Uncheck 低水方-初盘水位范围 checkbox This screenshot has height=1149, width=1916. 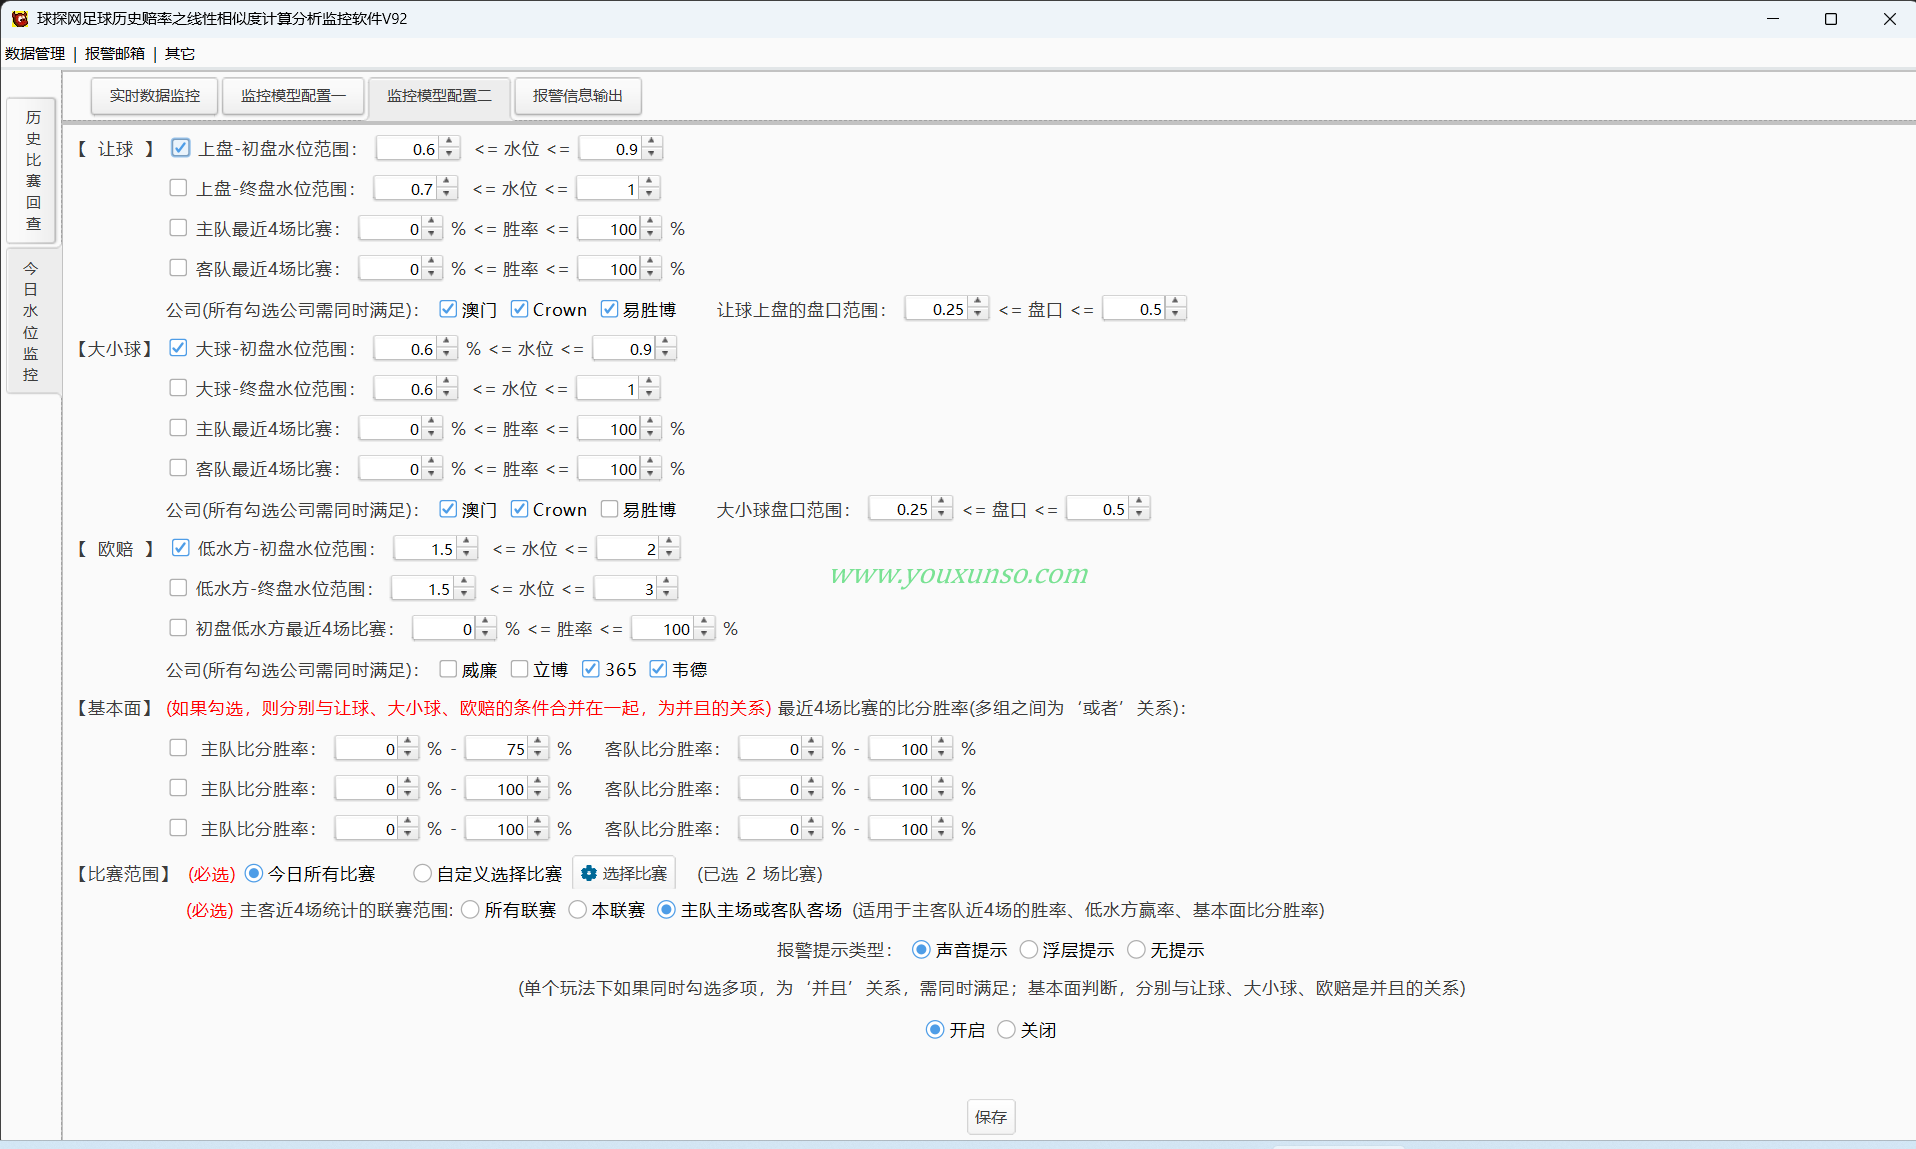(x=180, y=548)
